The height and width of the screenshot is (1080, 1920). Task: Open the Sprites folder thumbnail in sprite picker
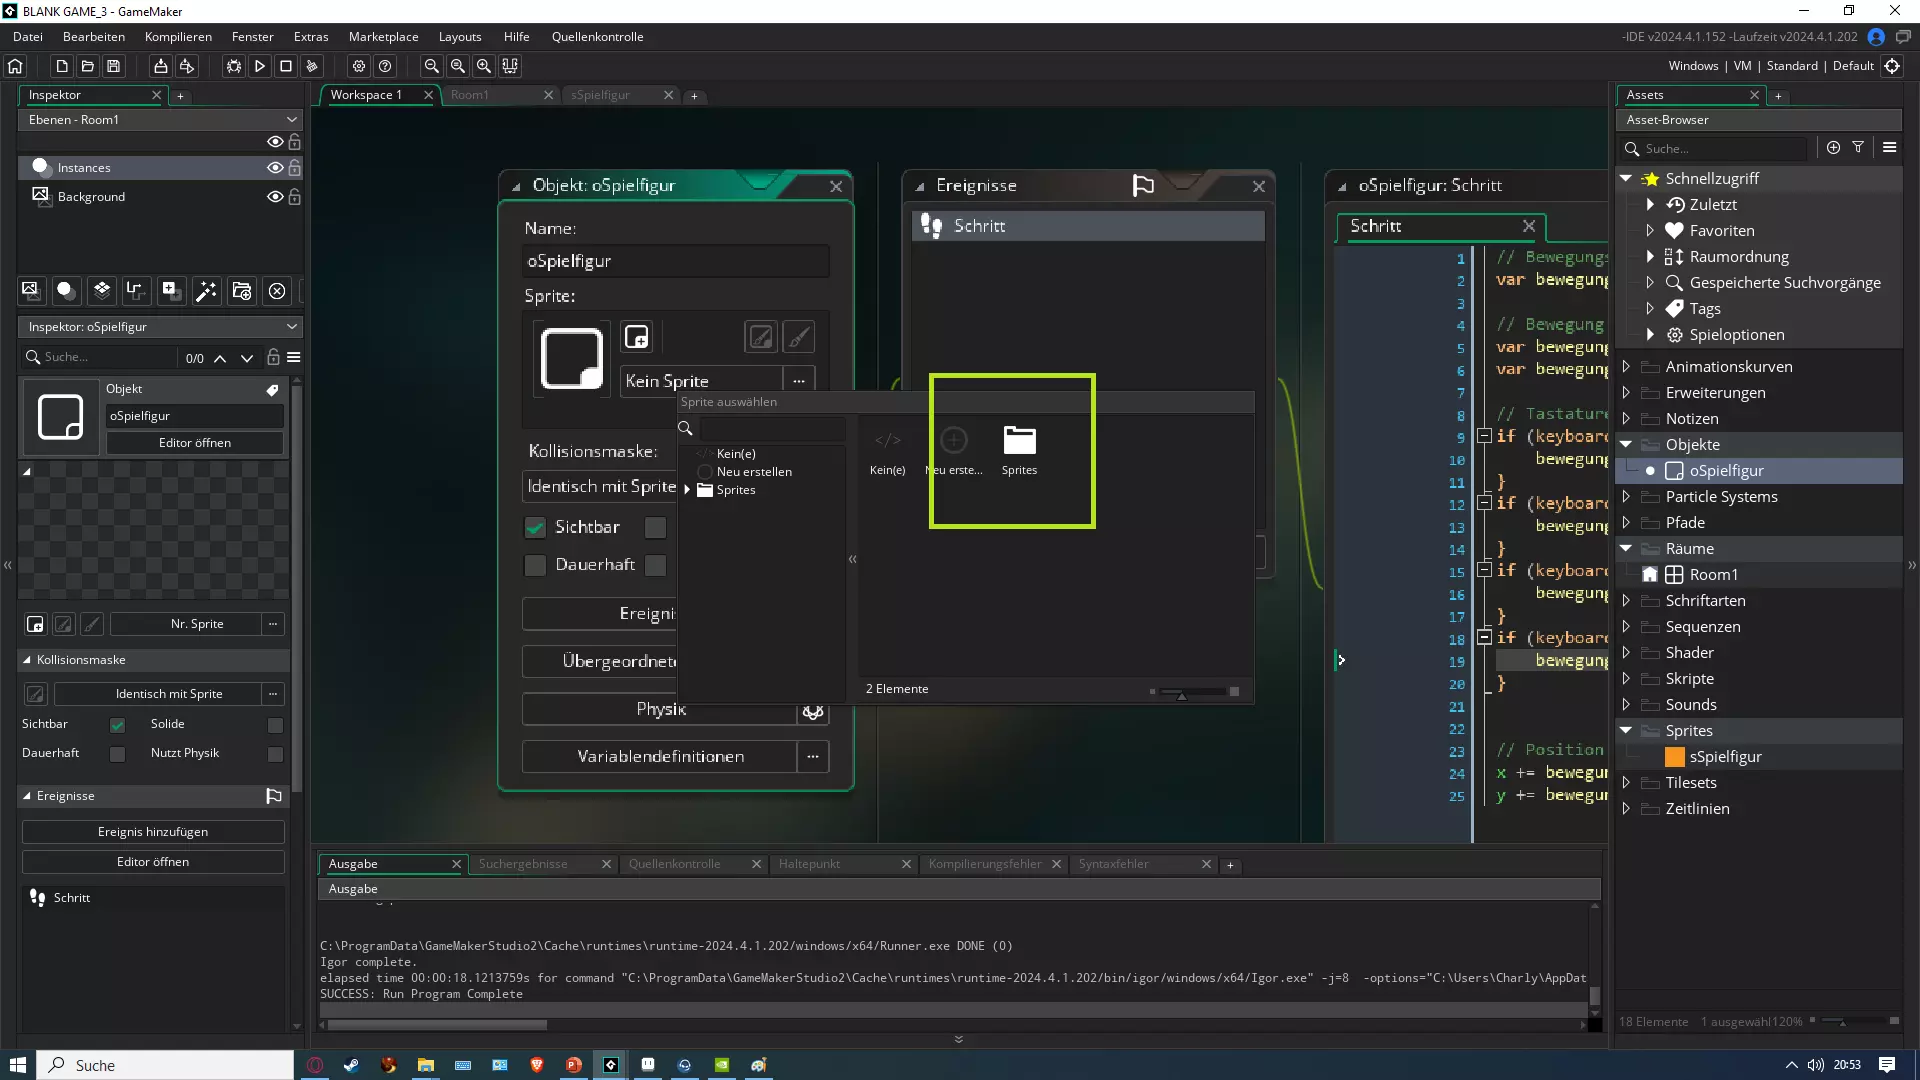coord(1019,441)
